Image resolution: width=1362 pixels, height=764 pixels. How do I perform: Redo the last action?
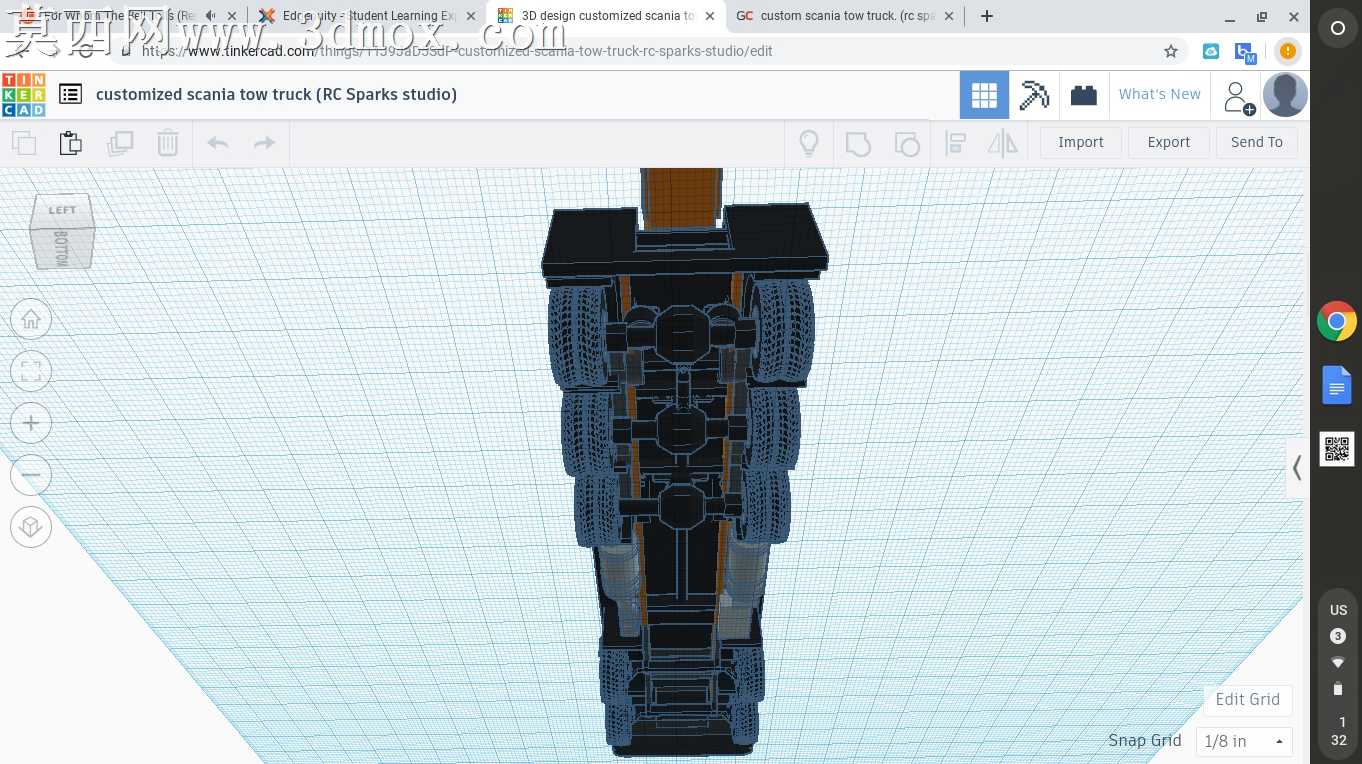[x=264, y=143]
